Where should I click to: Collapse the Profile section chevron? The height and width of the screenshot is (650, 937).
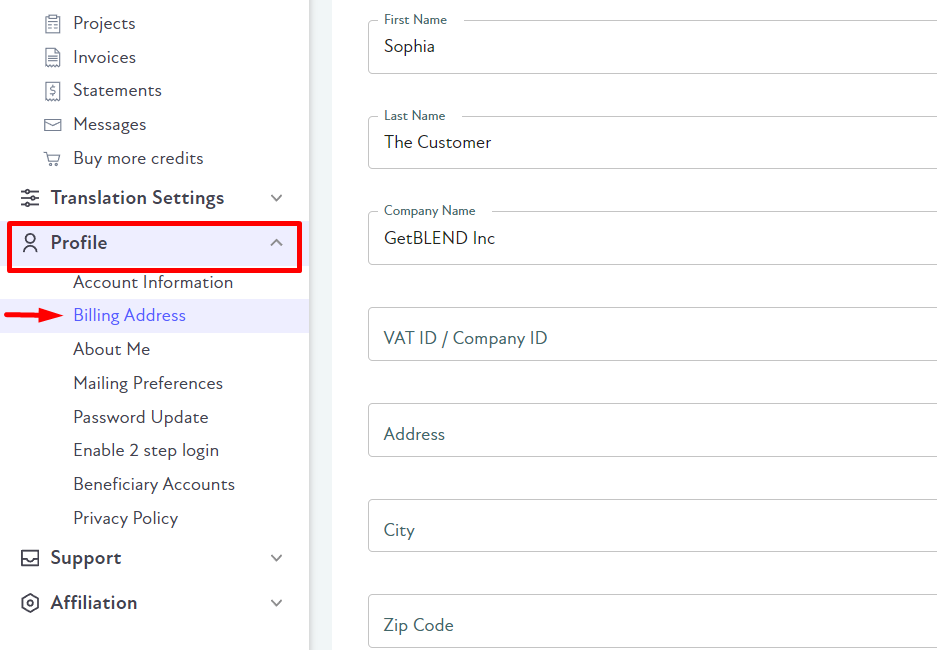point(276,243)
